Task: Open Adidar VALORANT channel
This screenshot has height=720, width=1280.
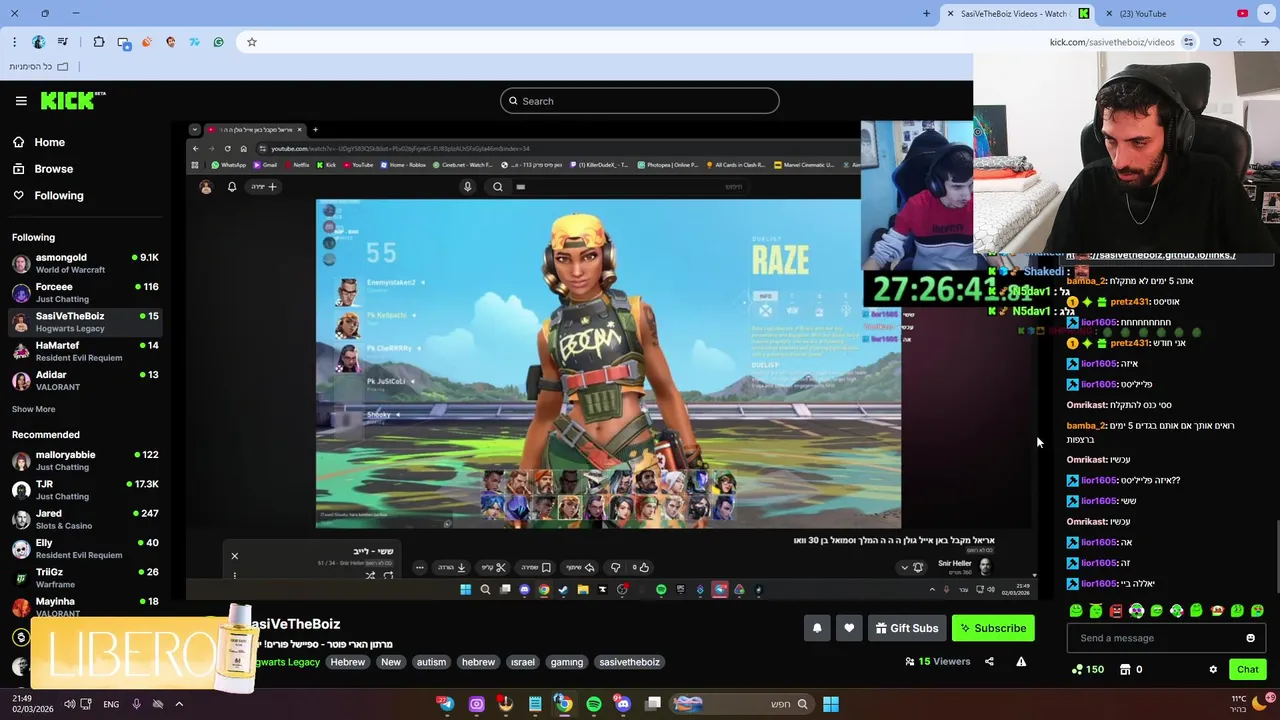Action: click(85, 380)
